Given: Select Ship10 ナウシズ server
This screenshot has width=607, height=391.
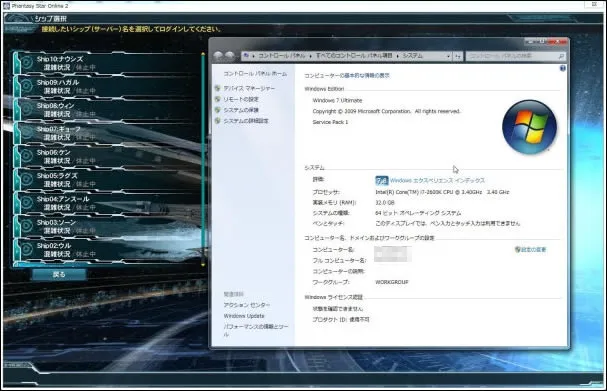Looking at the screenshot, I should coord(107,63).
